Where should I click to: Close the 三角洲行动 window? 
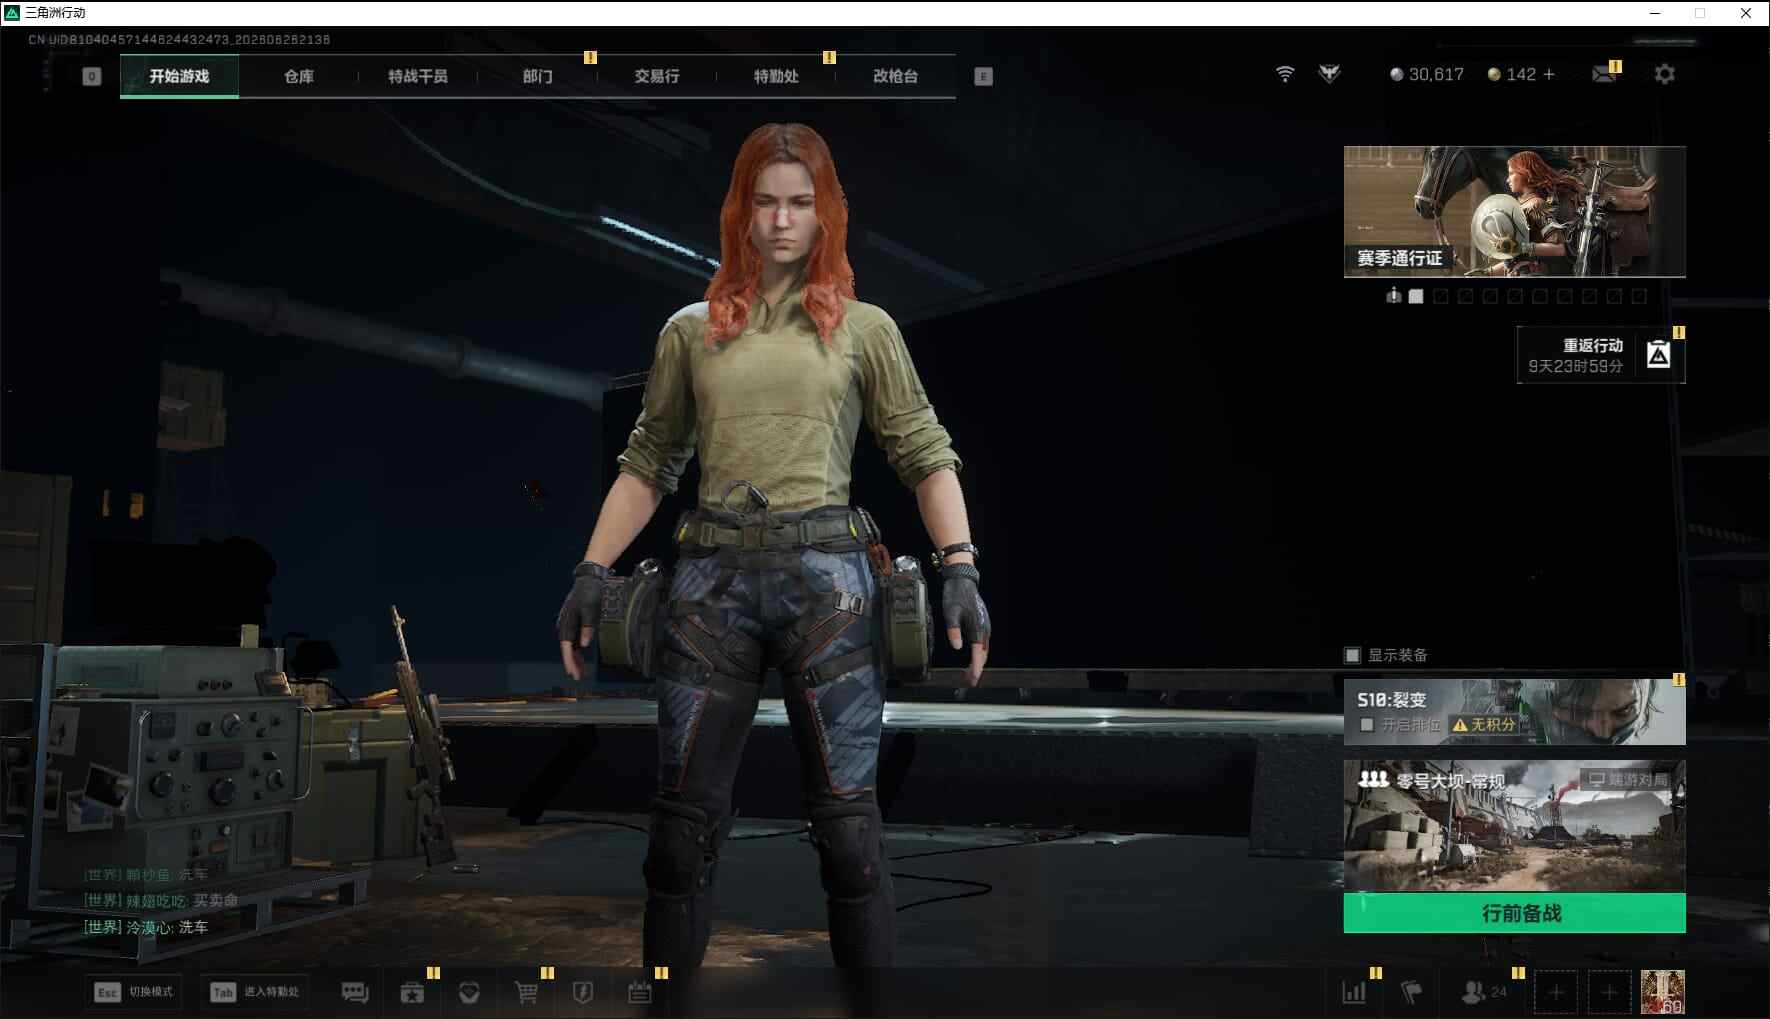1746,13
